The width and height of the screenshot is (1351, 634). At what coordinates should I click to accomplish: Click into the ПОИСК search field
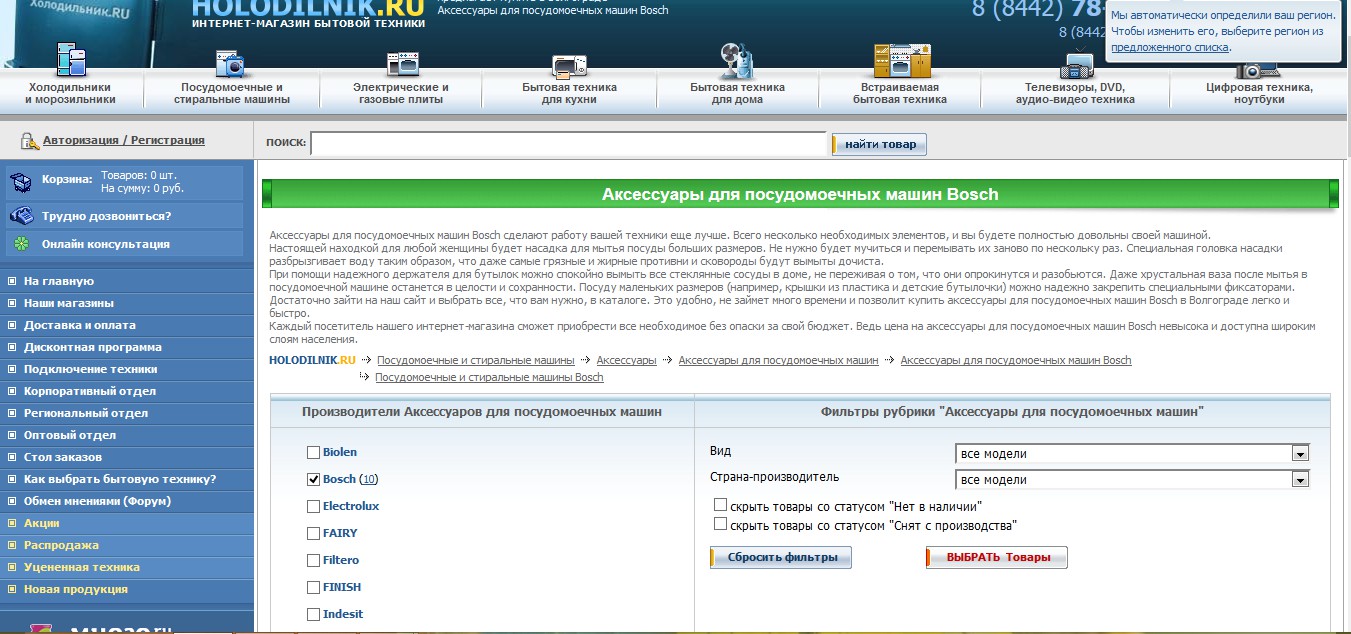click(568, 144)
